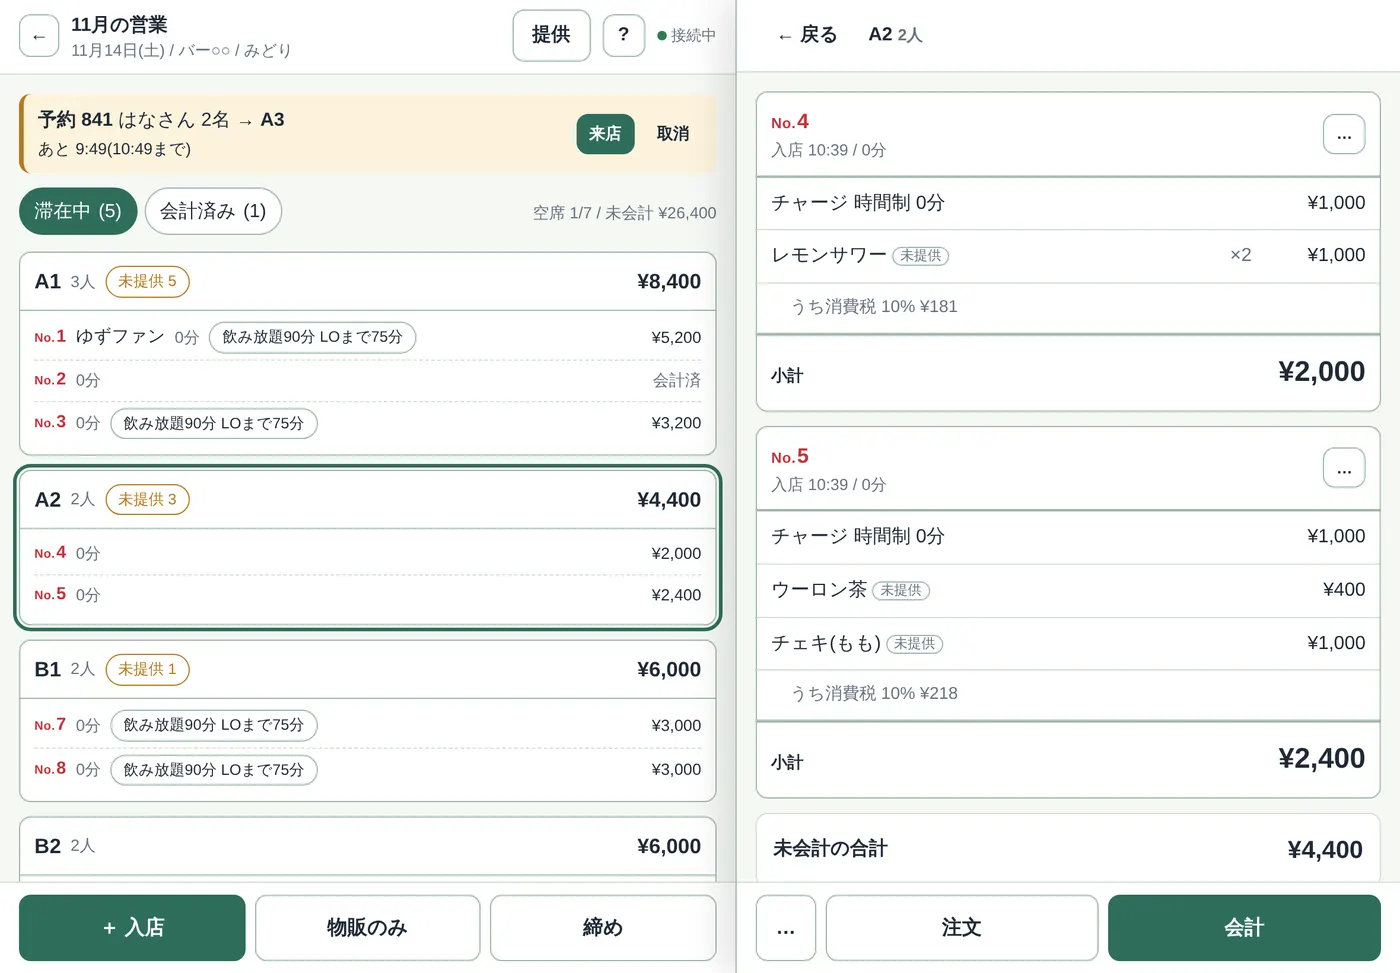Click 未提供 1 badge on B1
This screenshot has height=973, width=1400.
(x=147, y=670)
